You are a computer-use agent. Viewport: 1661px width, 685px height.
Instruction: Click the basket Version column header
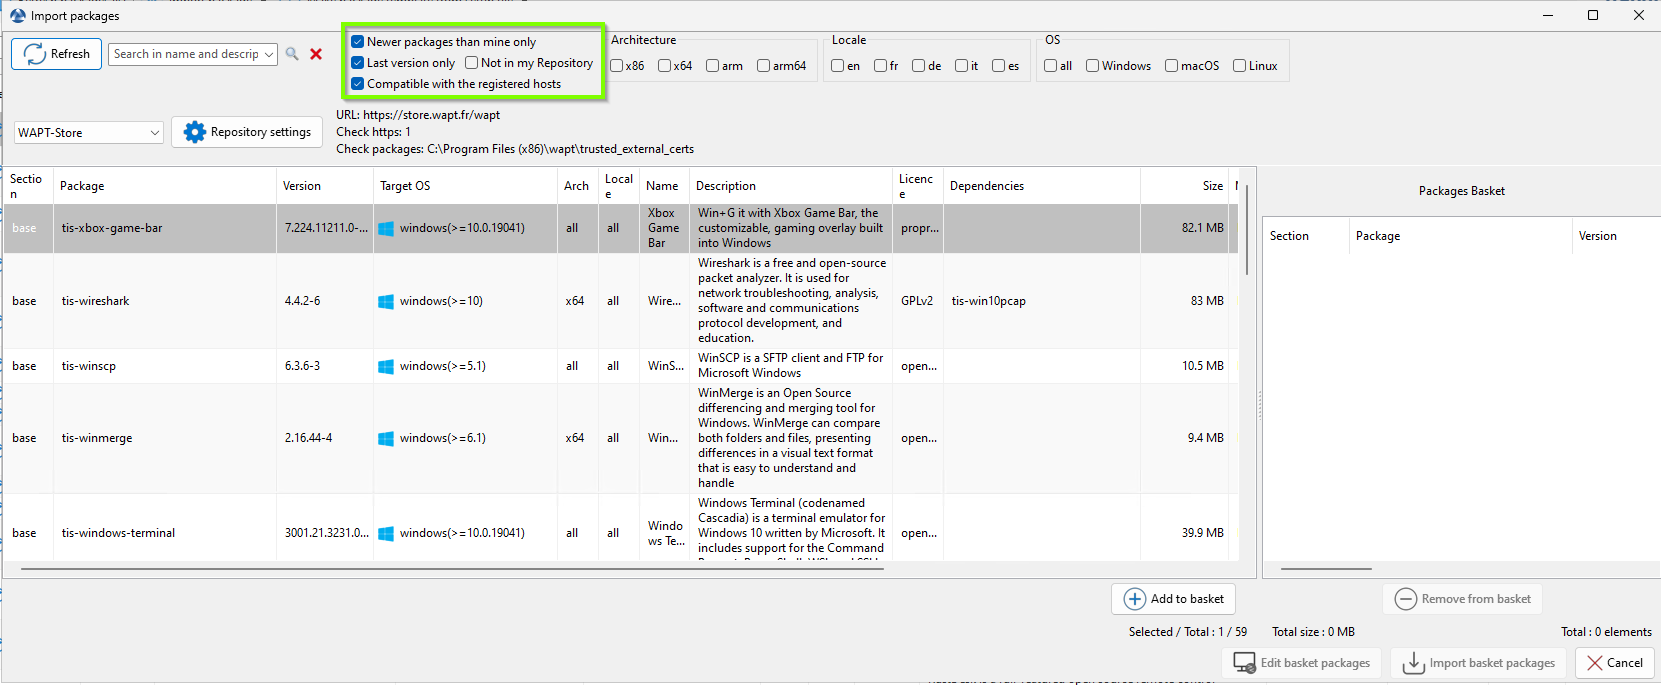(x=1616, y=236)
